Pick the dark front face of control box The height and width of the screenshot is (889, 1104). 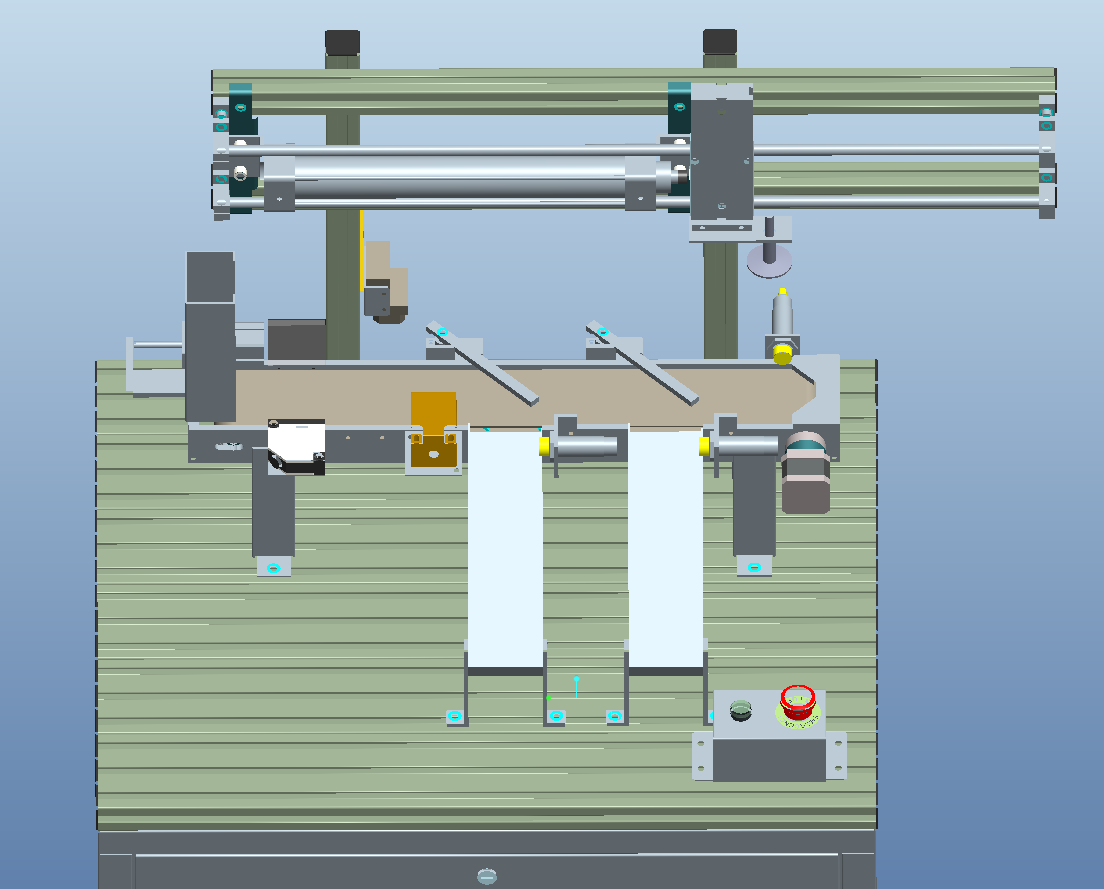tap(769, 759)
